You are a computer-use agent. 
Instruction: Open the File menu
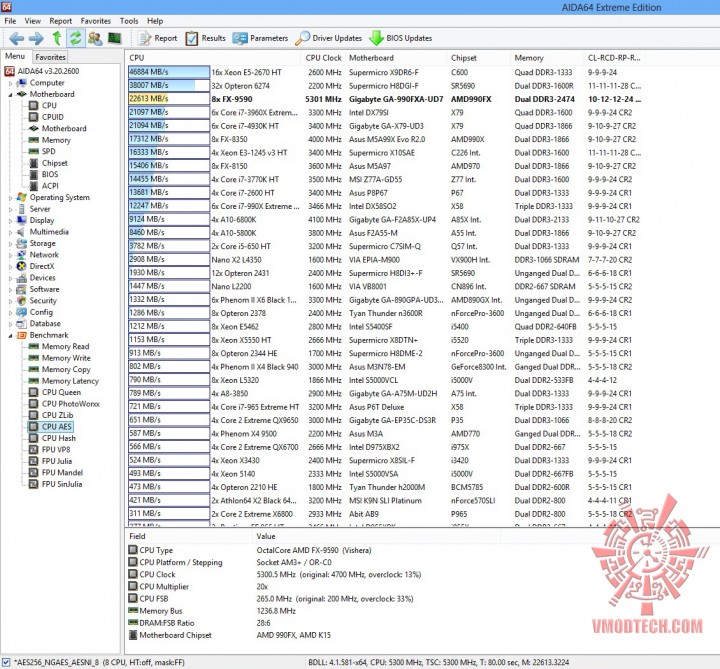[10, 21]
